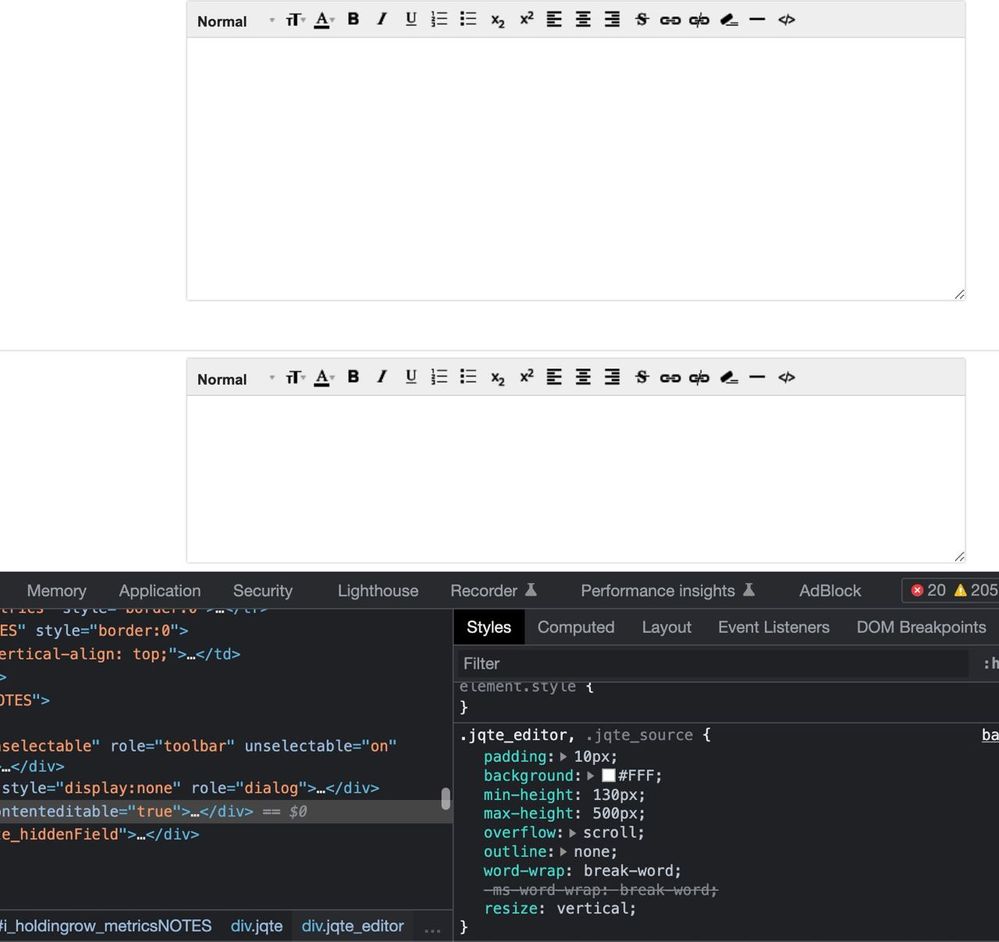Insert ordered list in the bottom editor

click(x=440, y=377)
